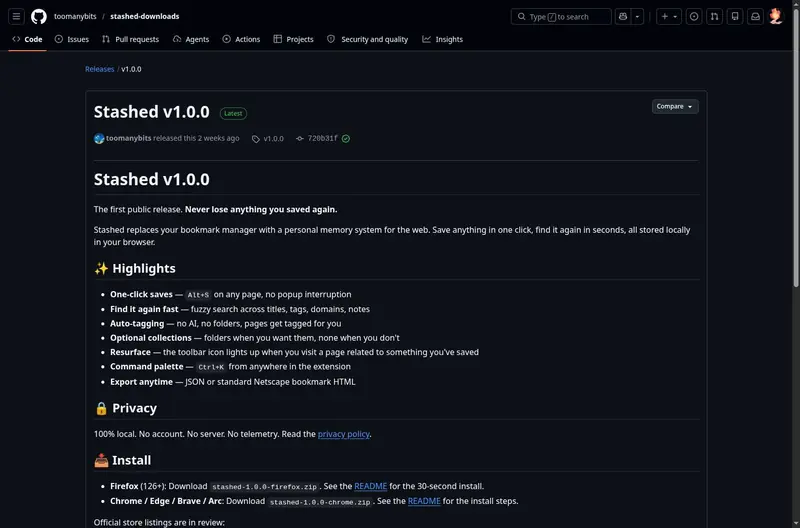Open the hamburger navigation menu
This screenshot has height=528, width=800.
coord(16,16)
